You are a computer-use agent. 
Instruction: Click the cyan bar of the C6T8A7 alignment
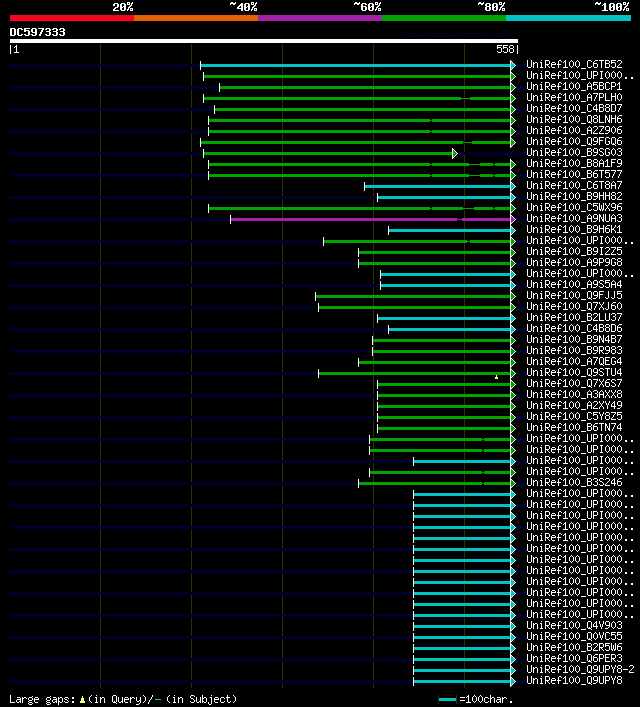[437, 186]
